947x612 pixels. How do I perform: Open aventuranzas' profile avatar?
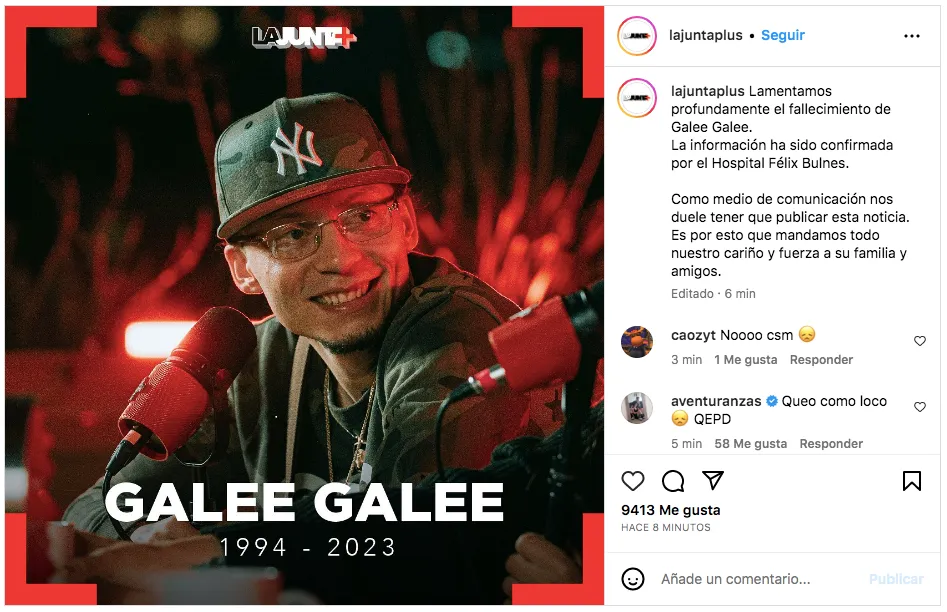pyautogui.click(x=637, y=408)
